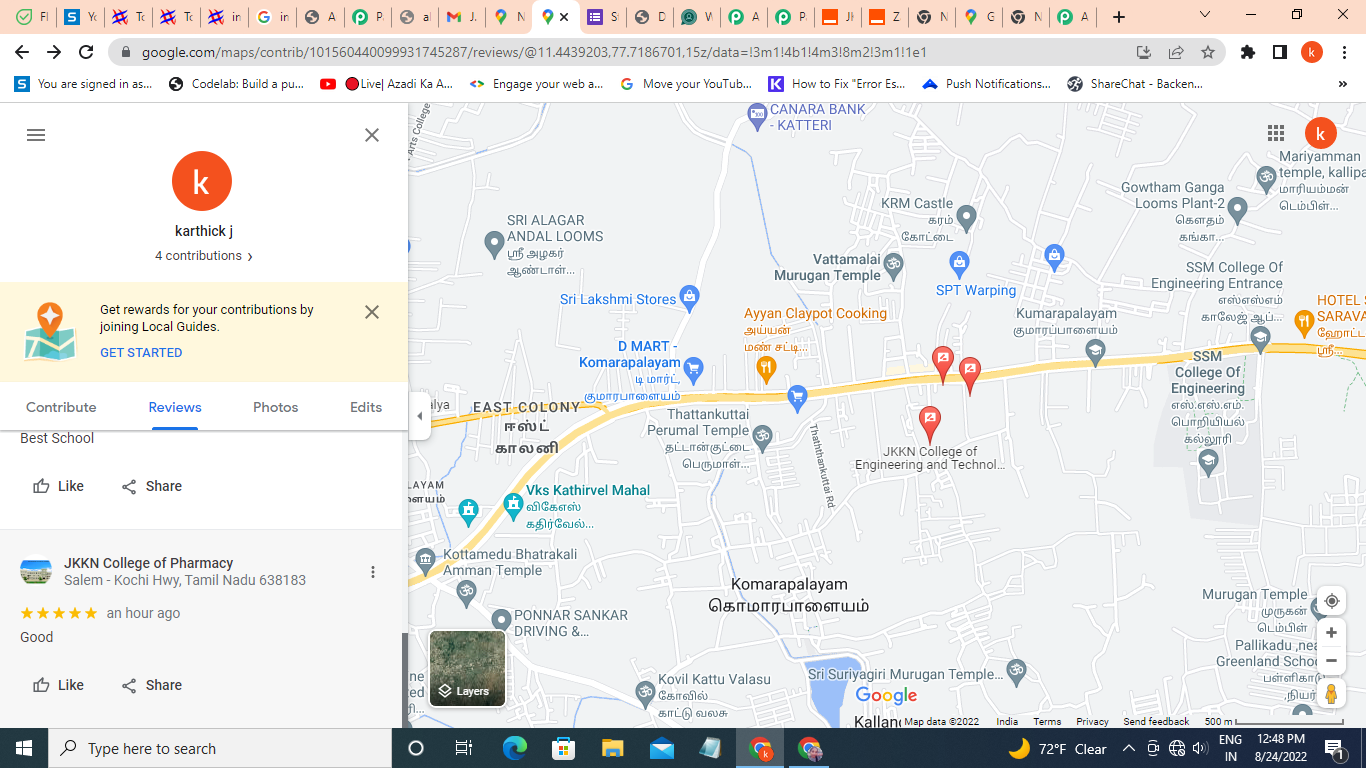Open the Google apps grid
The height and width of the screenshot is (768, 1366).
coord(1276,133)
